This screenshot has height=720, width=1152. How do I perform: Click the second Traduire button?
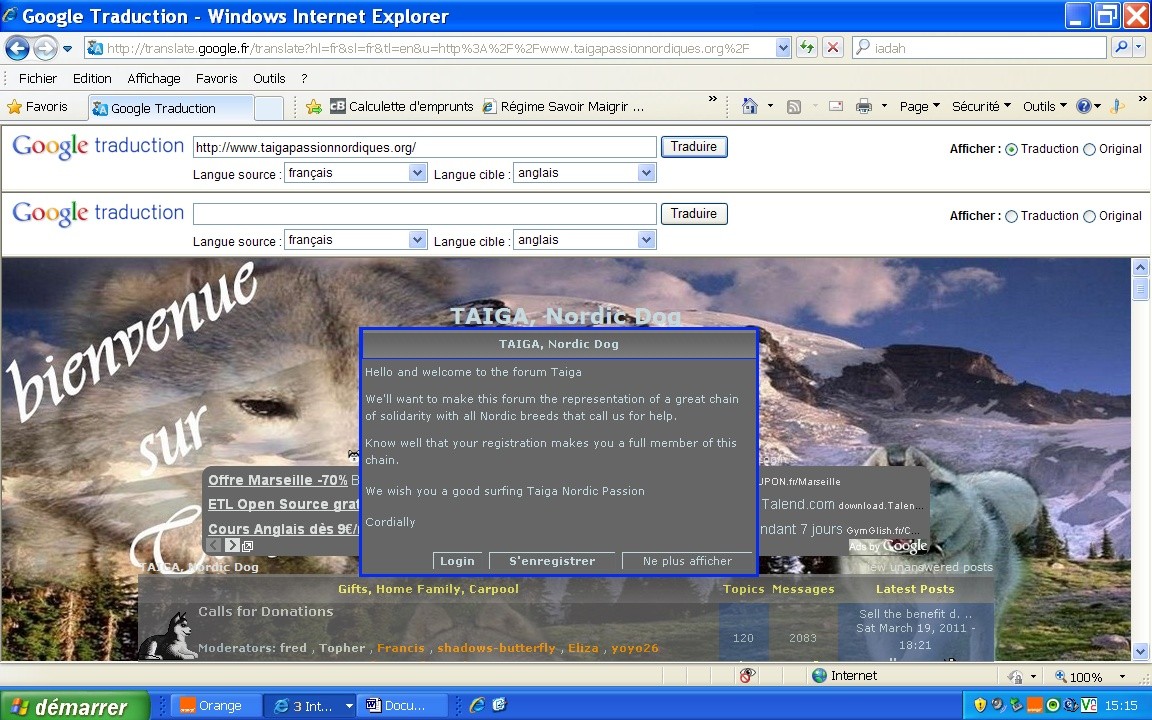click(694, 214)
